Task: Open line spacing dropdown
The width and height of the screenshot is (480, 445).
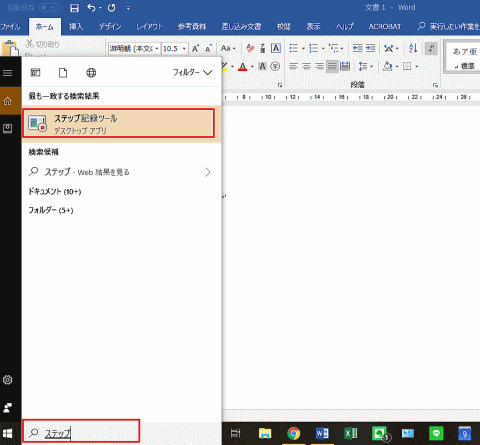Action: point(365,66)
